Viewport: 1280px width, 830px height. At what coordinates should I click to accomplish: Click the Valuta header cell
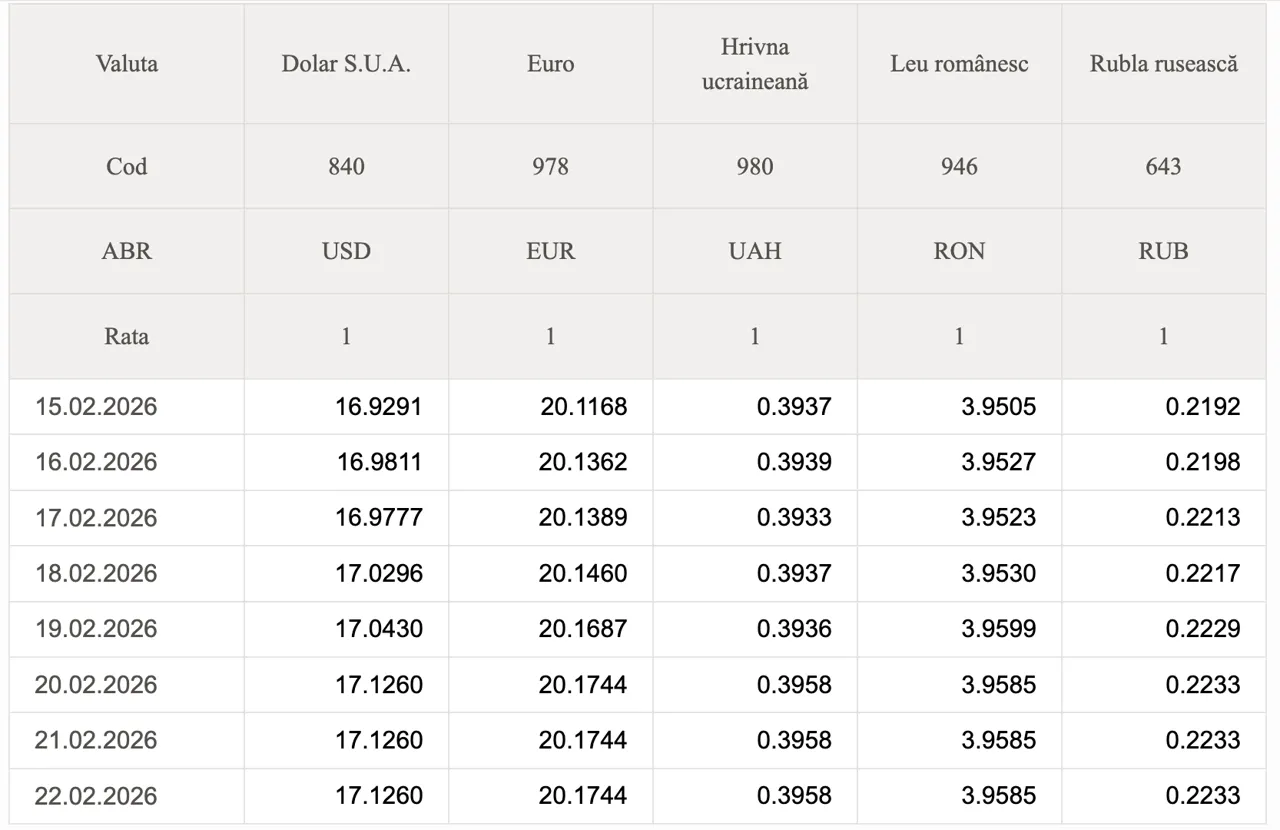[x=127, y=64]
